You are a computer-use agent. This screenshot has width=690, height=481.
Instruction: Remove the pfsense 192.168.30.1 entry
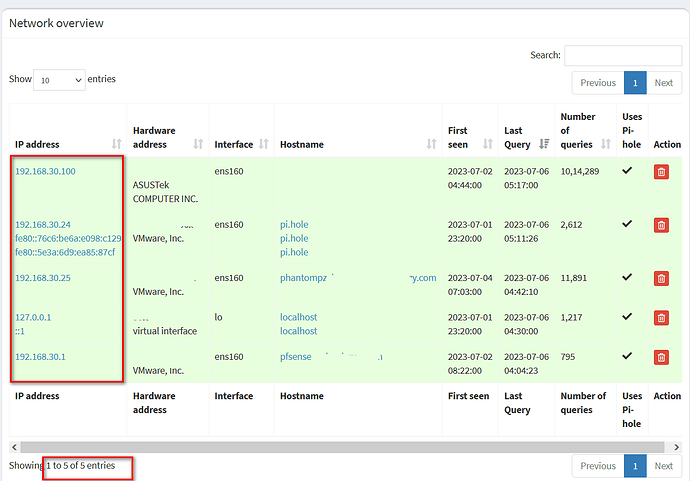661,357
